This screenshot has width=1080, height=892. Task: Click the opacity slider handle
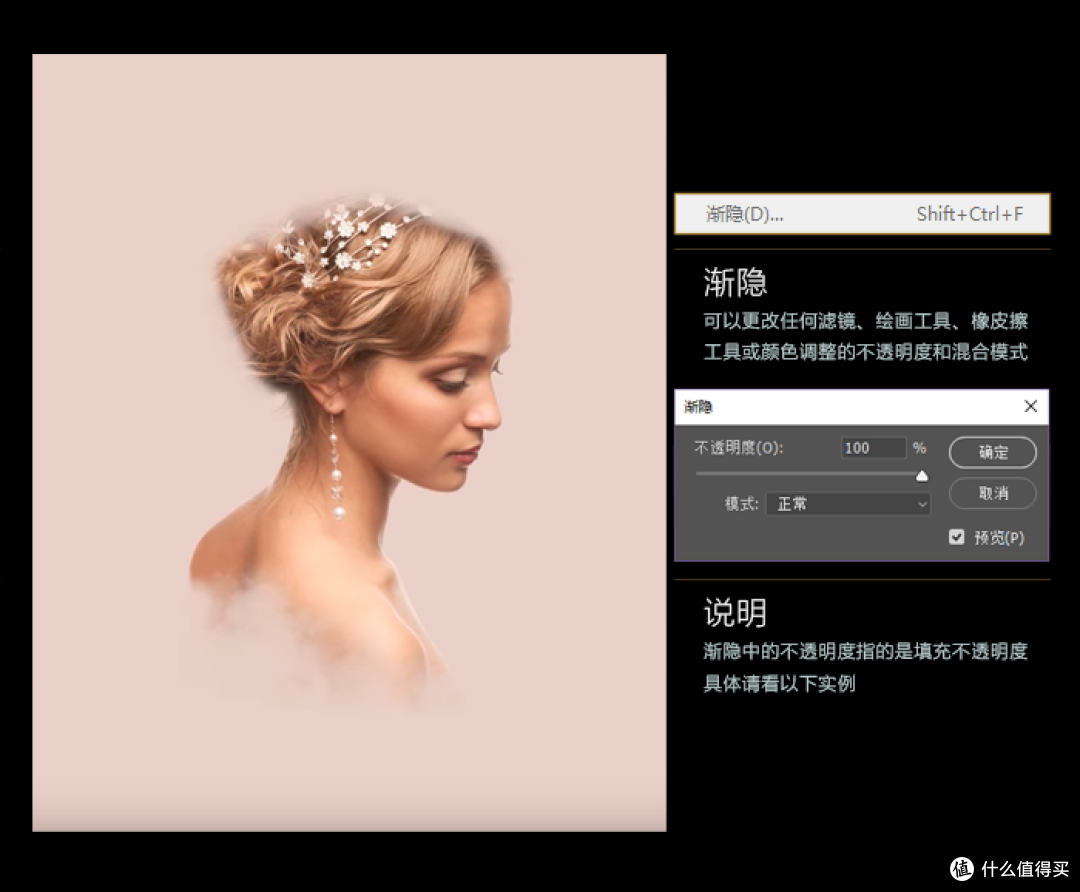pos(922,475)
